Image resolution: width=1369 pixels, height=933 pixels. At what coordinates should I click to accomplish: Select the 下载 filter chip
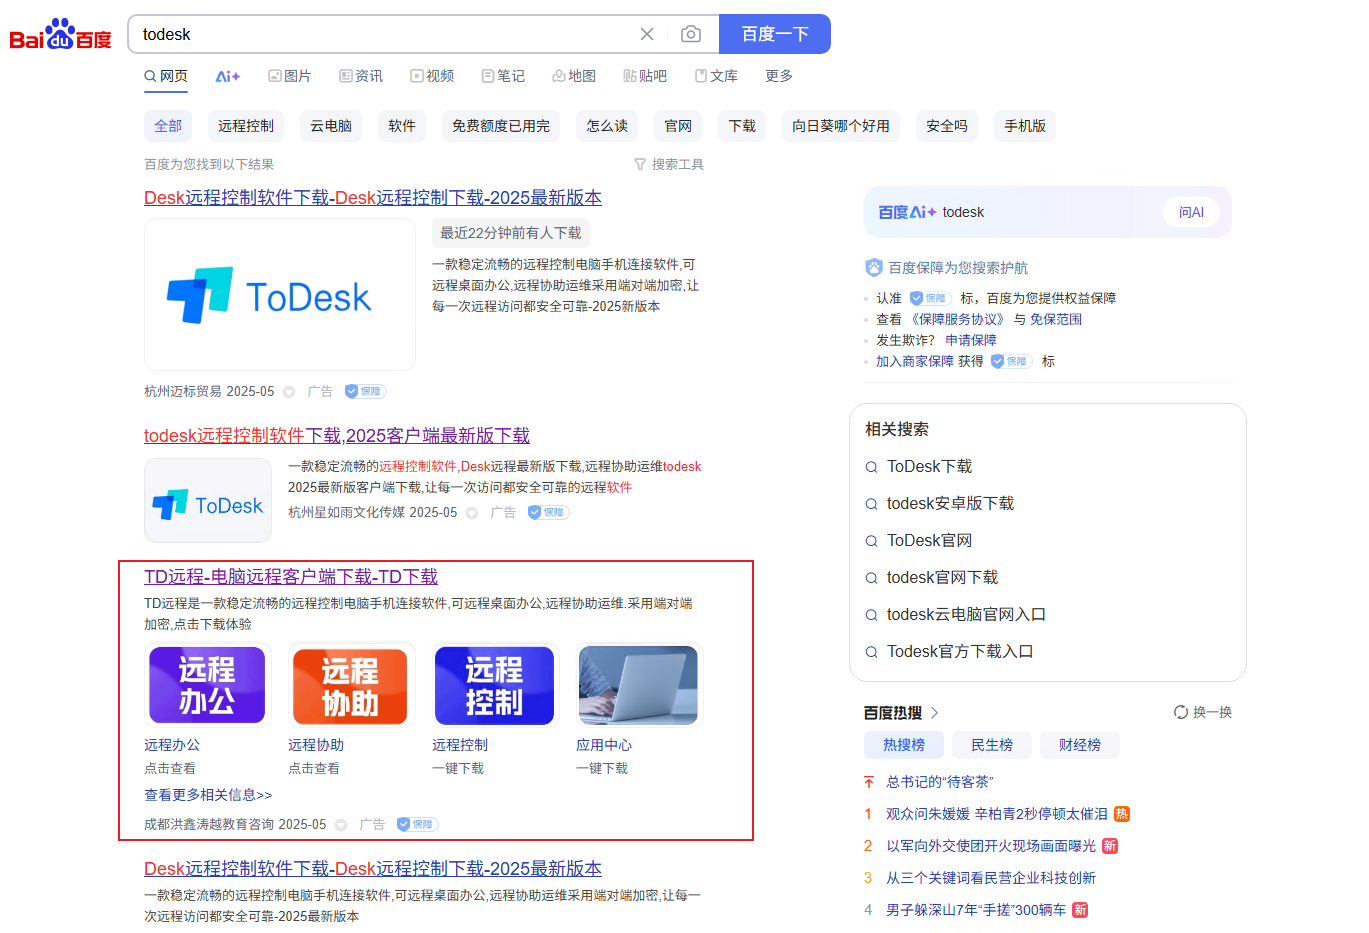tap(742, 126)
